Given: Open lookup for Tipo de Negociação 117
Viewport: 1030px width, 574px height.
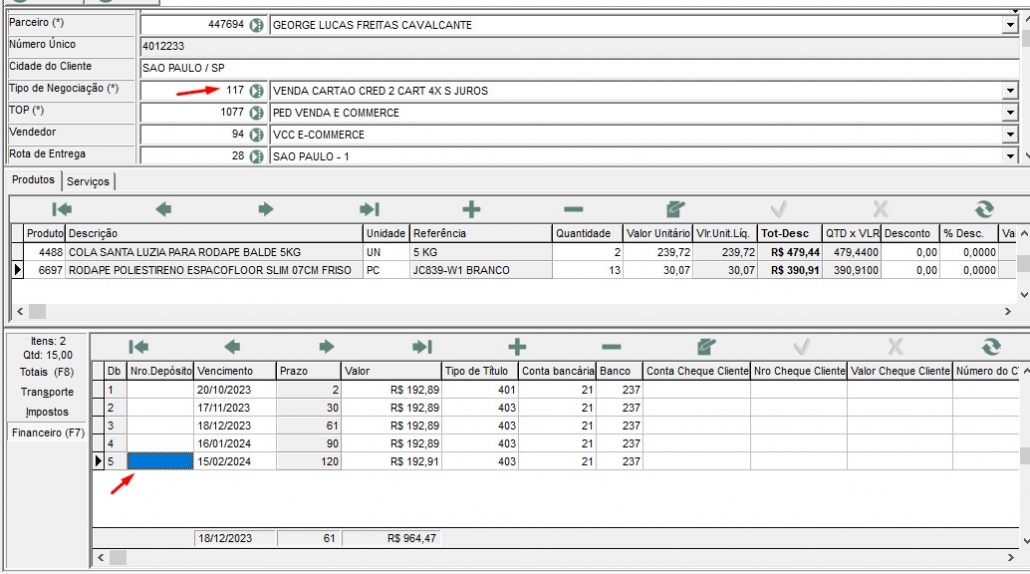Looking at the screenshot, I should pyautogui.click(x=257, y=91).
